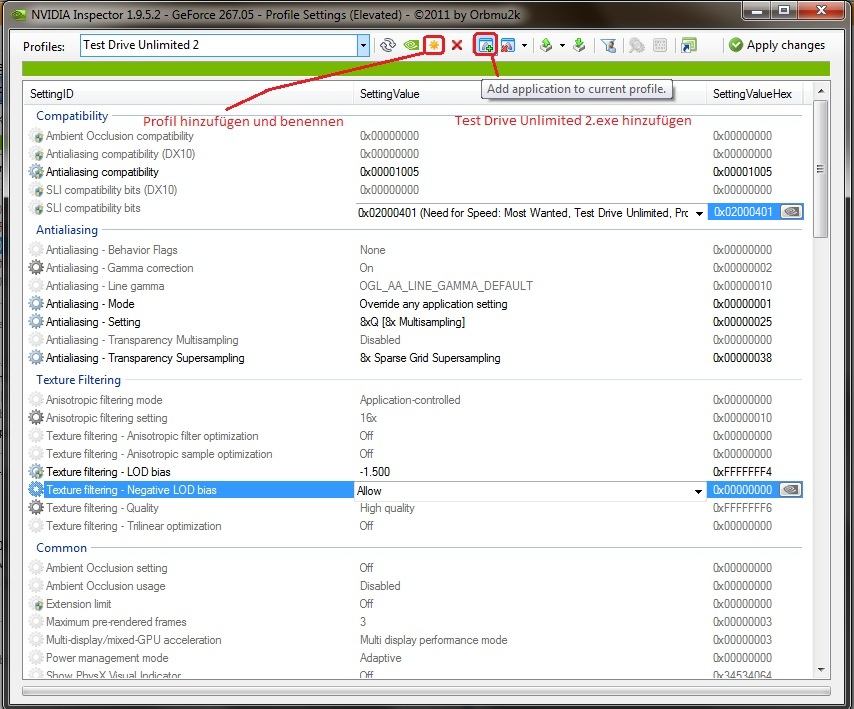The height and width of the screenshot is (709, 854).
Task: Delete current profile red X icon
Action: (x=457, y=45)
